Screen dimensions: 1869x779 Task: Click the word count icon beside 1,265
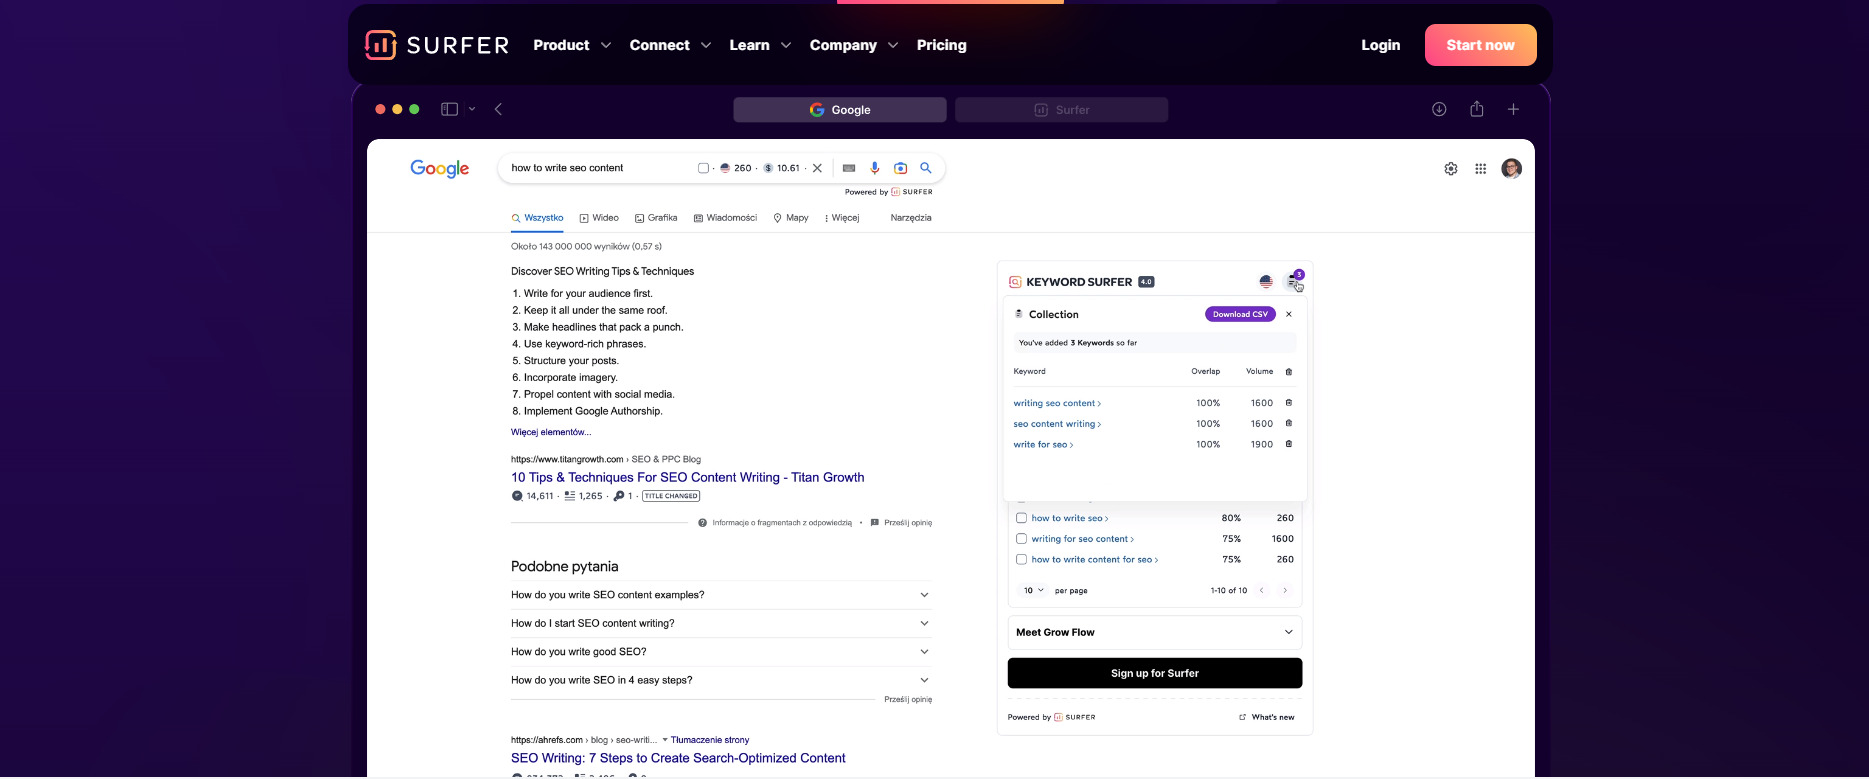click(x=570, y=496)
